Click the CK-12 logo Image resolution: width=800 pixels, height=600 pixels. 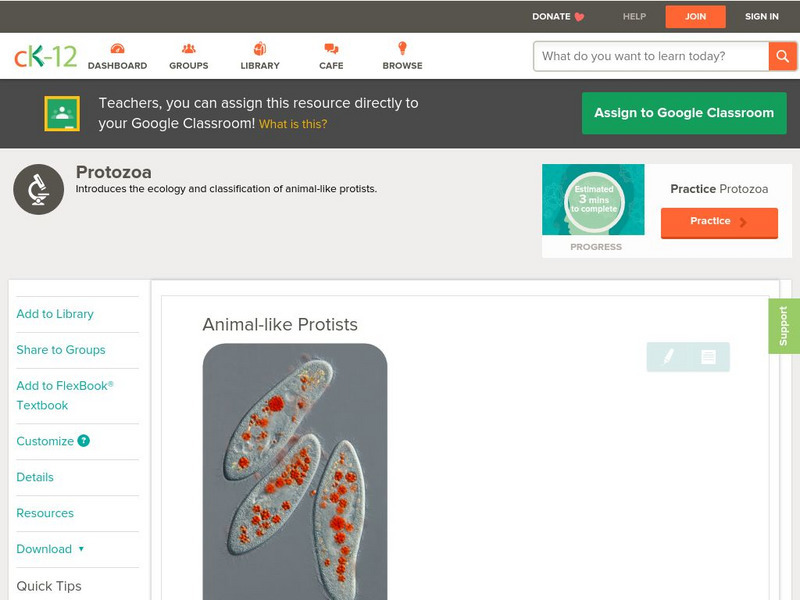click(46, 56)
